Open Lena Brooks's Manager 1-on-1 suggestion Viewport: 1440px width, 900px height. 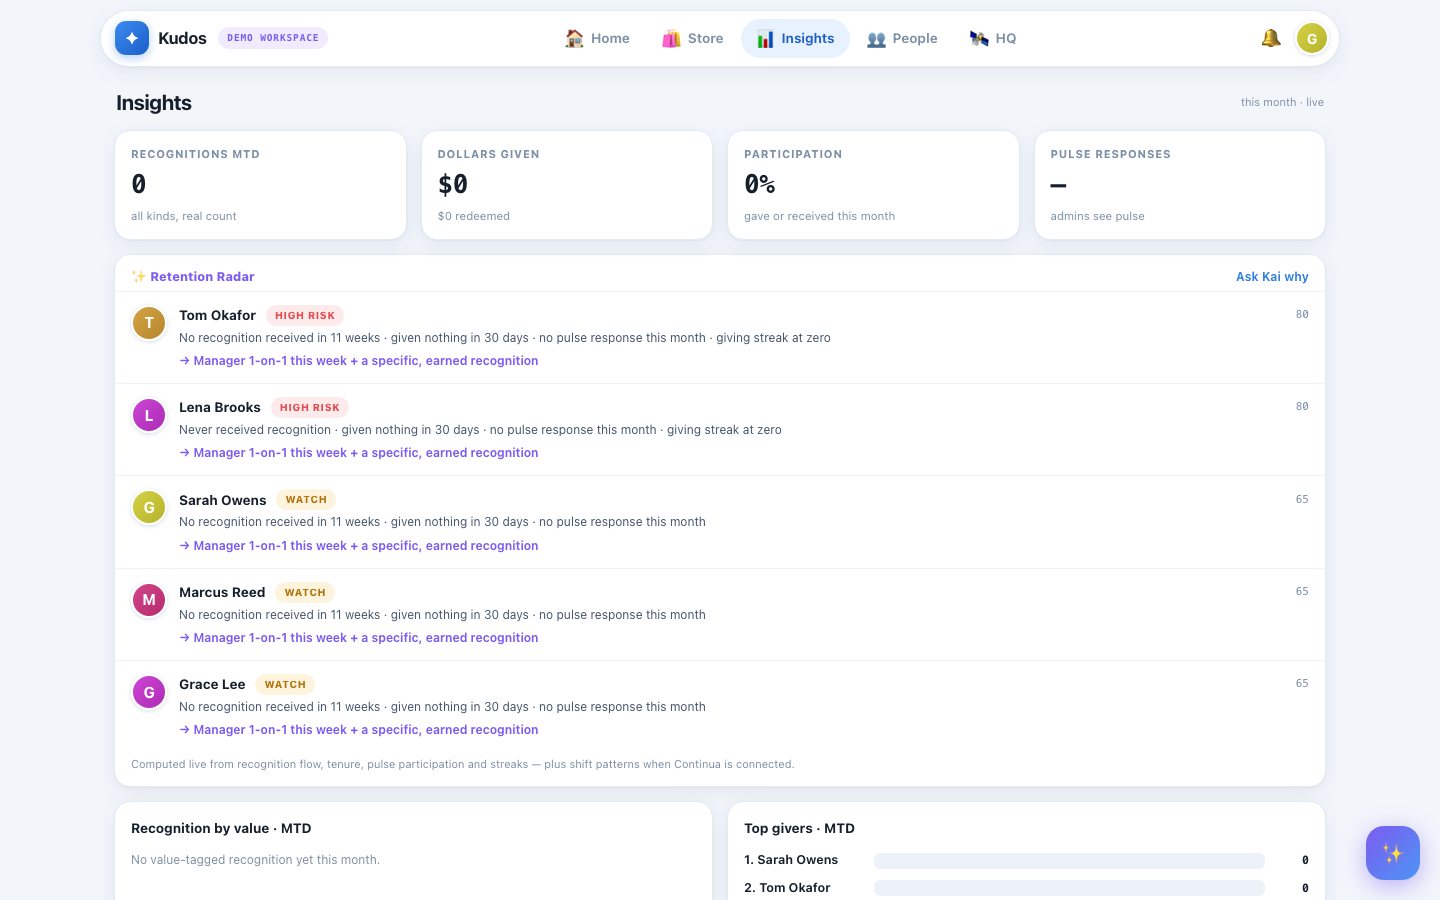(359, 453)
